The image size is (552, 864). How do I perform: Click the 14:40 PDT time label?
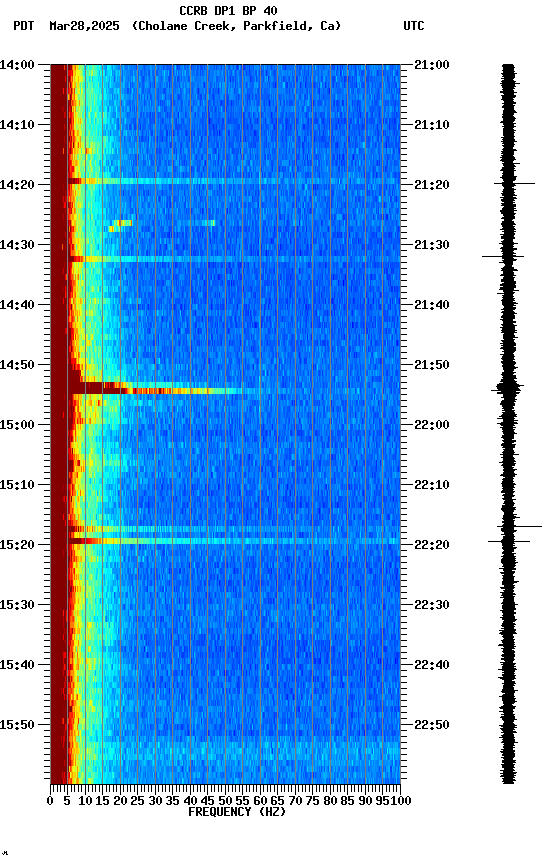(17, 305)
